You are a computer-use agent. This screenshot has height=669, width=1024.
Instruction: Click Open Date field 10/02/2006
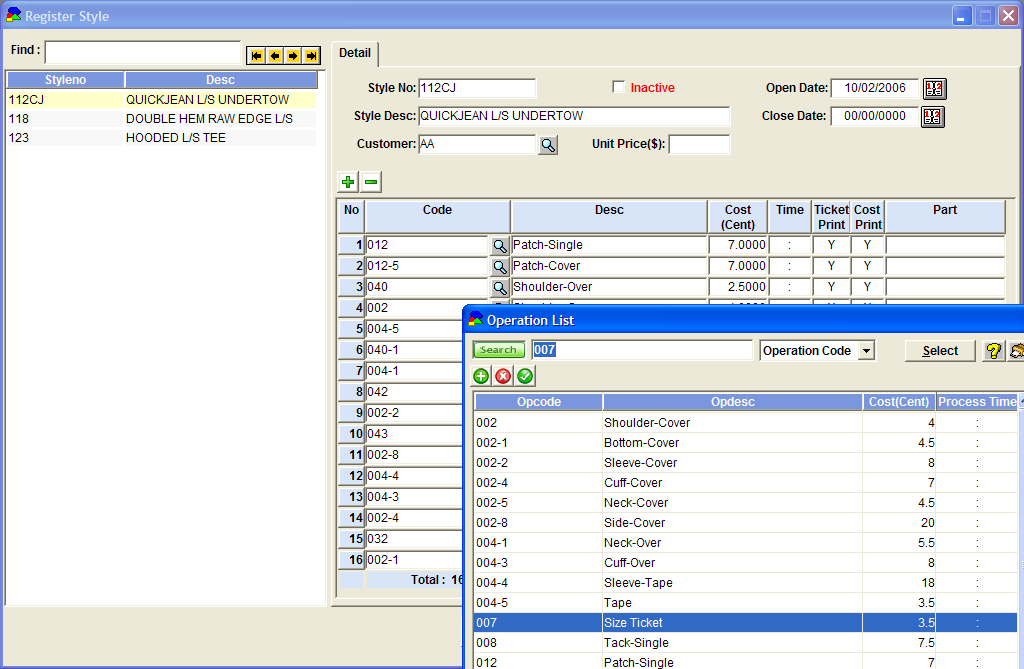pyautogui.click(x=874, y=88)
